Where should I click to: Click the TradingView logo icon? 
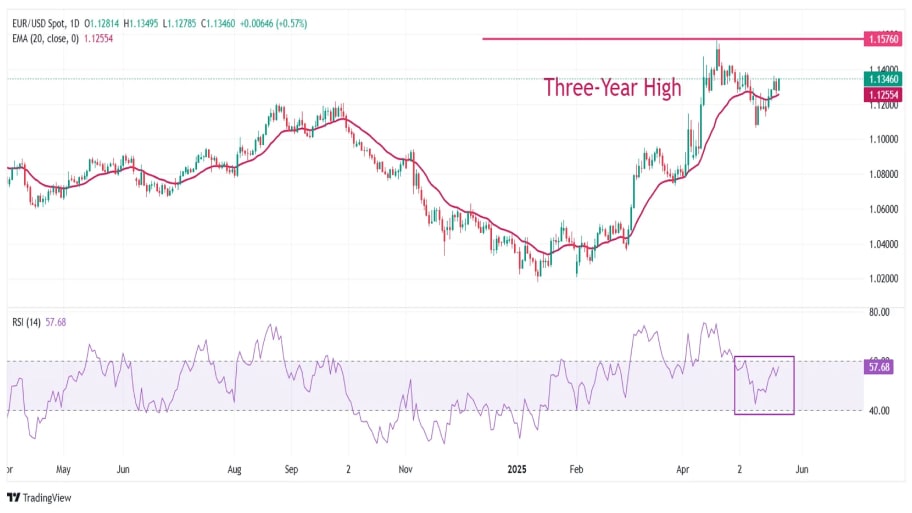pos(13,498)
